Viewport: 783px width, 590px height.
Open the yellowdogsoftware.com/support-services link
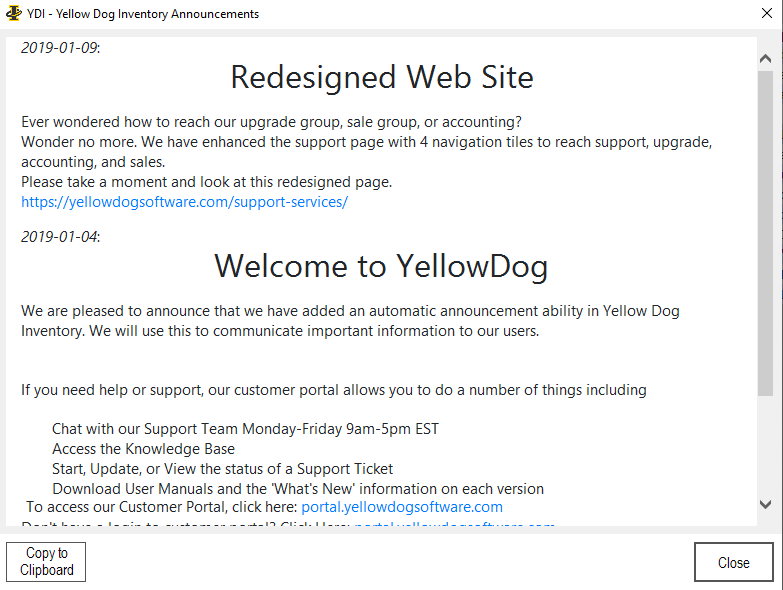click(184, 202)
